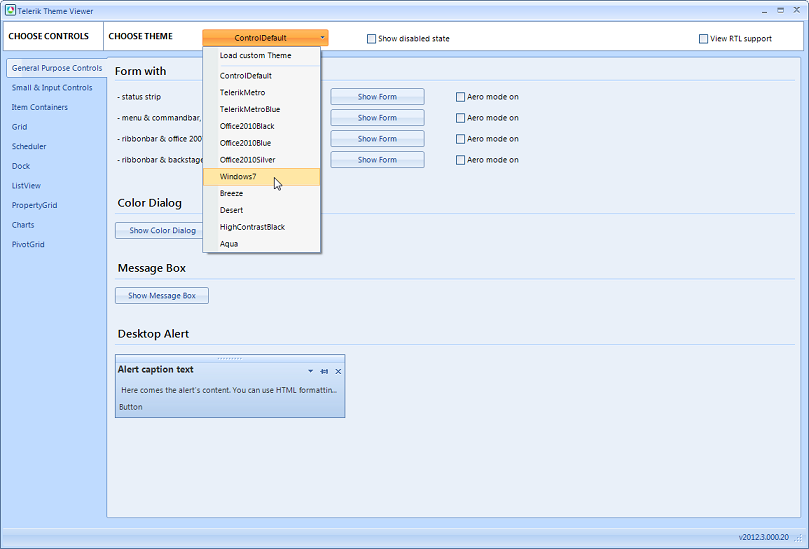Click Show Form for status strip
This screenshot has height=549, width=809.
pyautogui.click(x=377, y=97)
